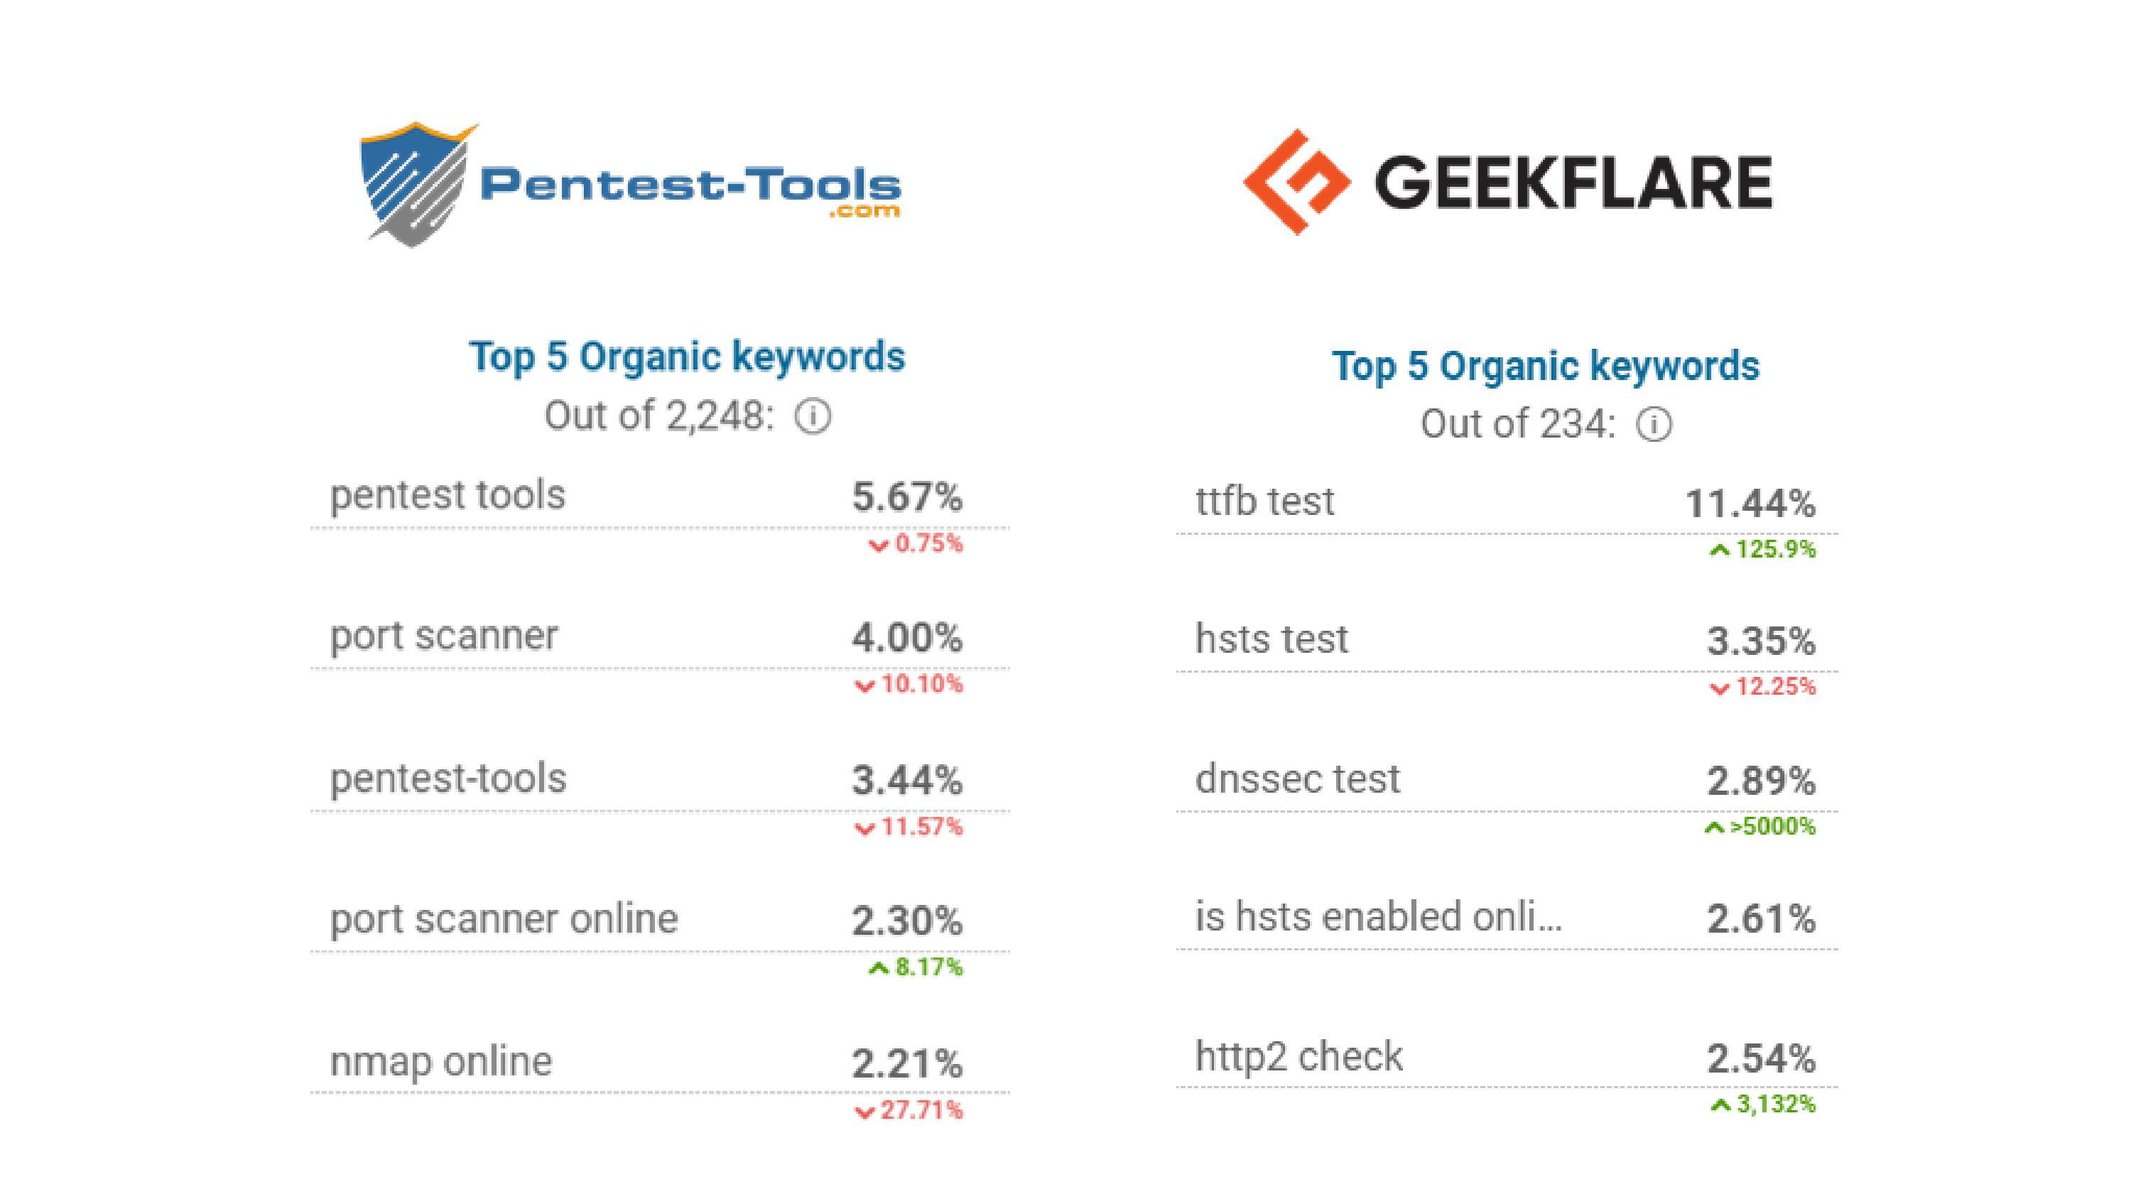2131x1199 pixels.
Task: Open the dnssec test keyword
Action: pyautogui.click(x=1297, y=779)
